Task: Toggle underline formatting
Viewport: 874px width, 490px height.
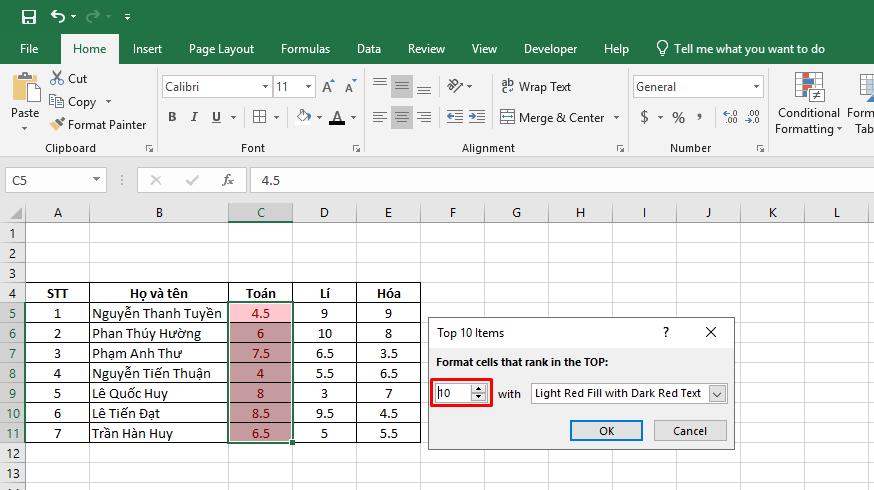Action: [x=216, y=117]
